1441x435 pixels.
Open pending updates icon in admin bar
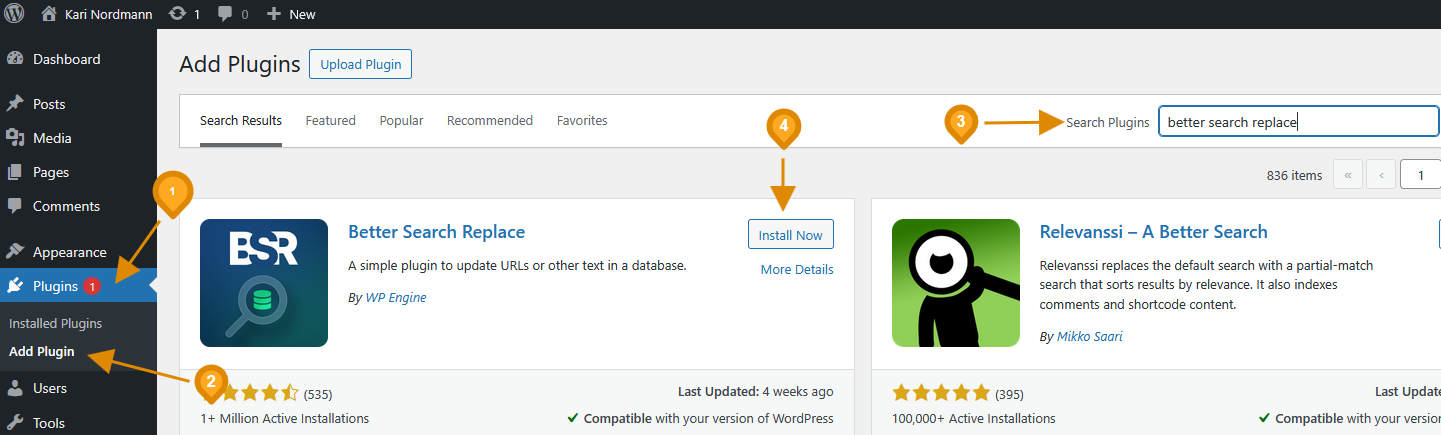(178, 14)
